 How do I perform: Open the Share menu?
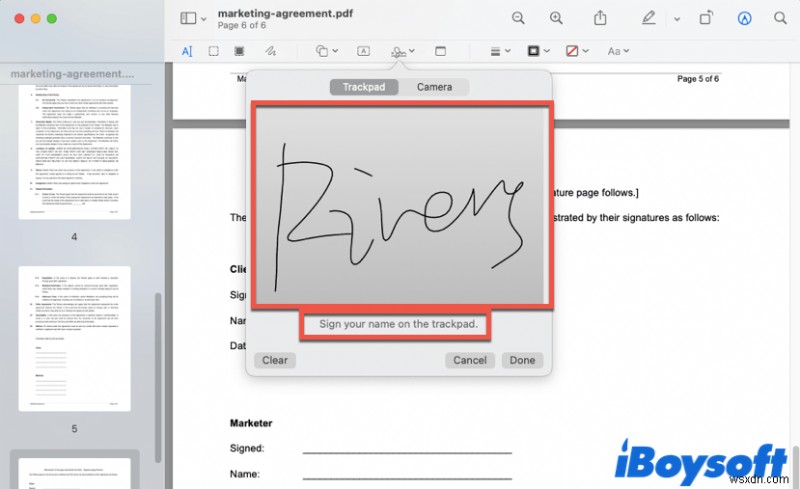click(600, 18)
